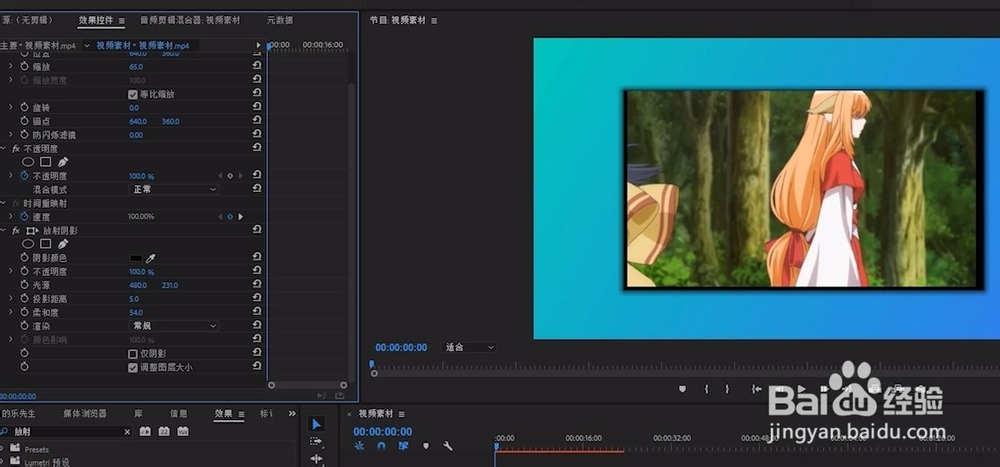The height and width of the screenshot is (467, 1000).
Task: Open the 元数据 tab
Action: click(x=280, y=20)
